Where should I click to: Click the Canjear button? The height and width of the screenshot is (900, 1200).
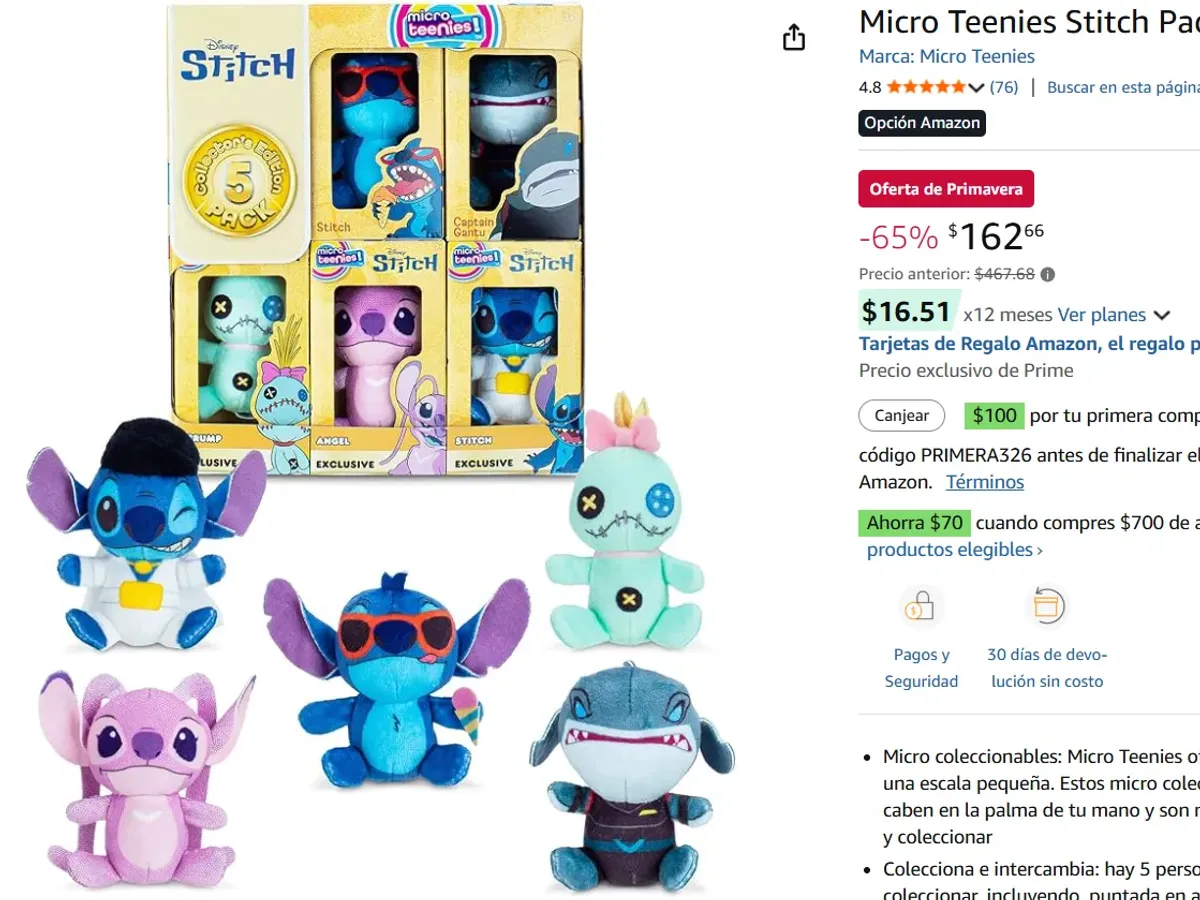point(901,415)
